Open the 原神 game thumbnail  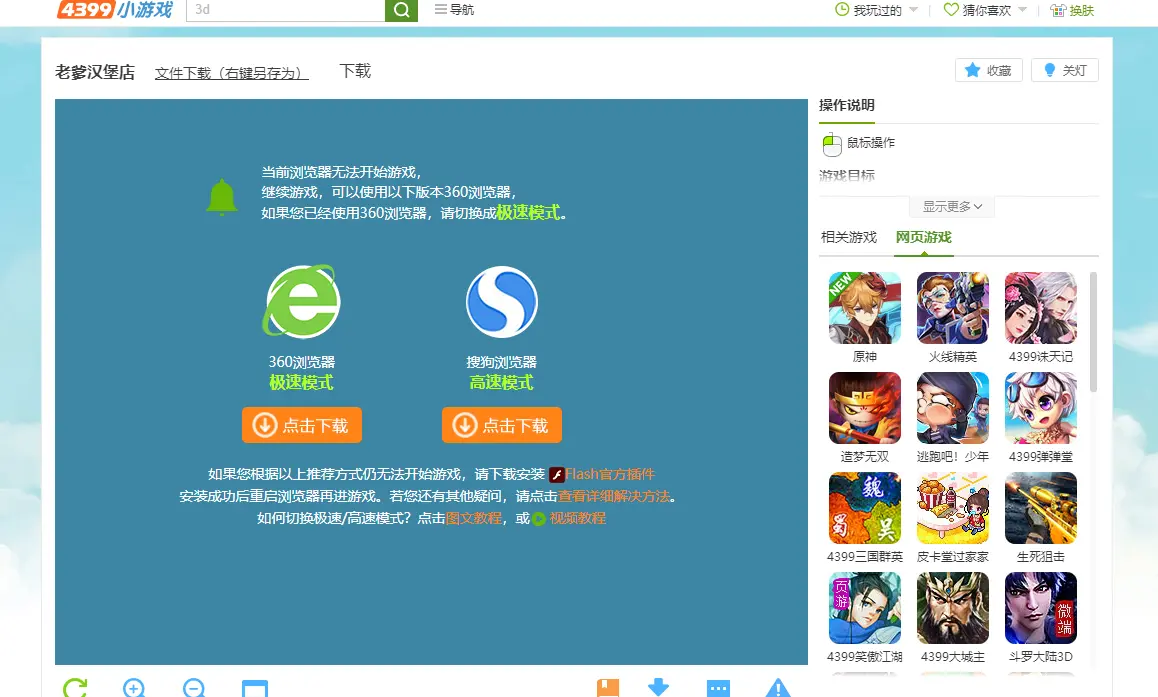[865, 308]
